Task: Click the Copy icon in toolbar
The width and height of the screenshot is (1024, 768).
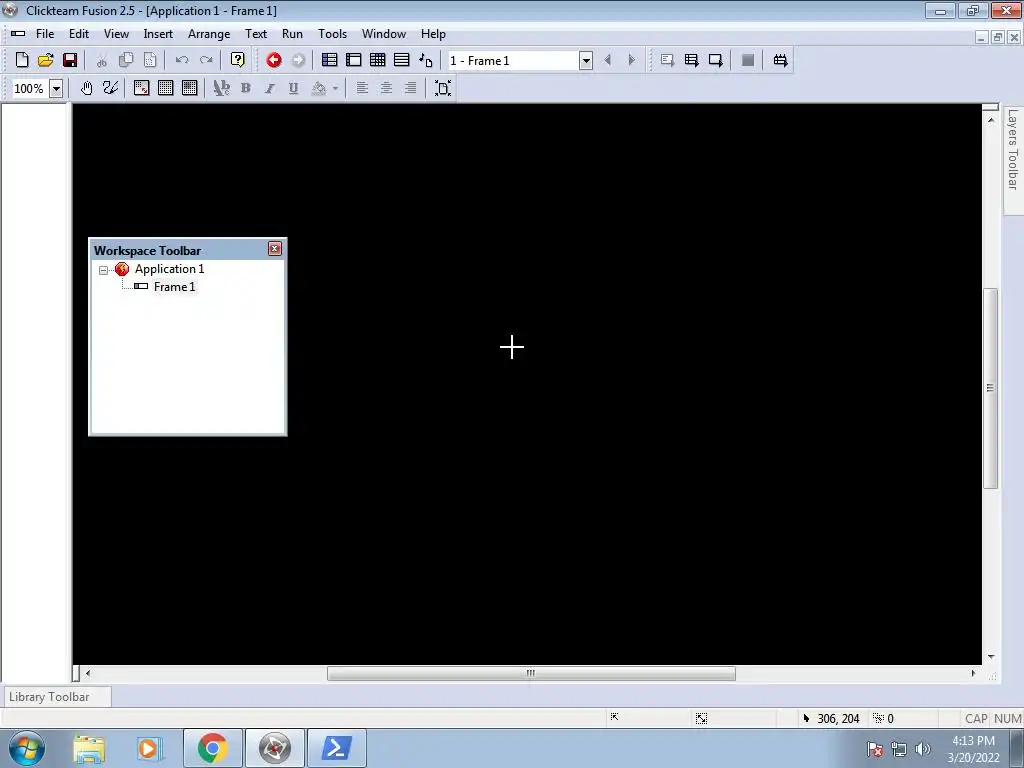Action: tap(125, 60)
